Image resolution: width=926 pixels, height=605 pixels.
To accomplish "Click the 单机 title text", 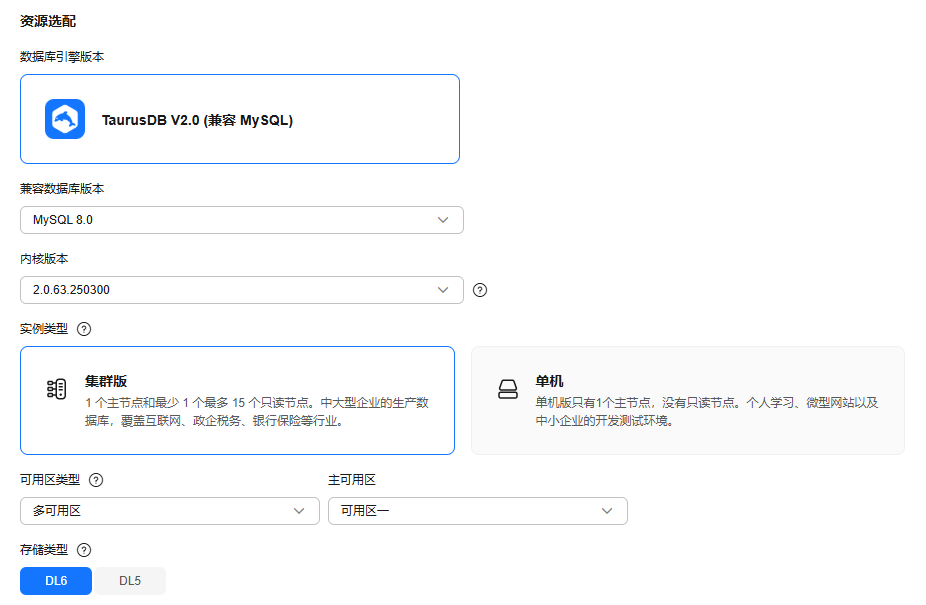I will tap(549, 381).
